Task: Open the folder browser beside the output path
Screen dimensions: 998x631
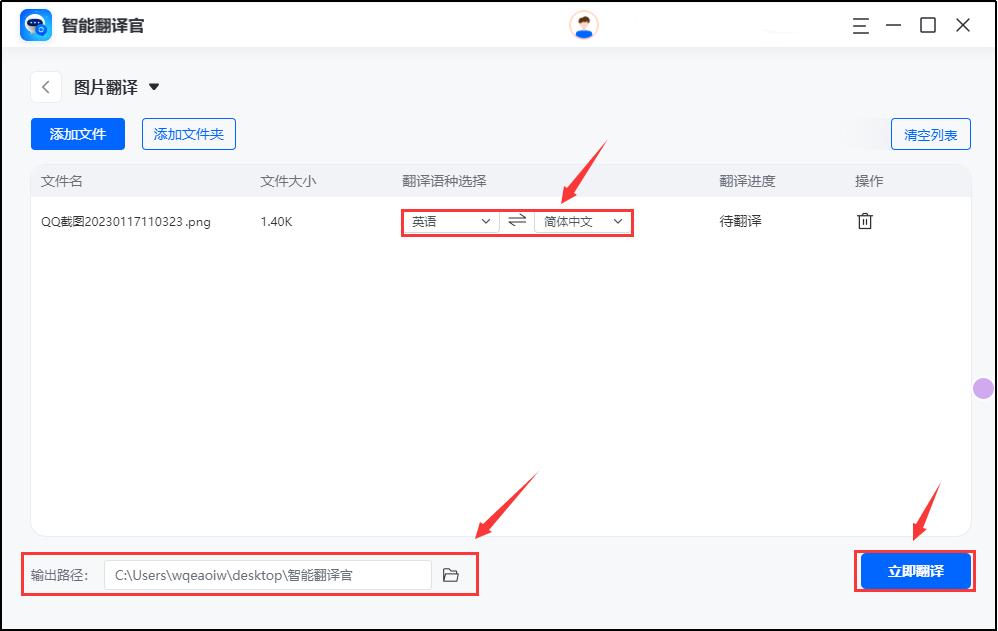Action: [452, 574]
